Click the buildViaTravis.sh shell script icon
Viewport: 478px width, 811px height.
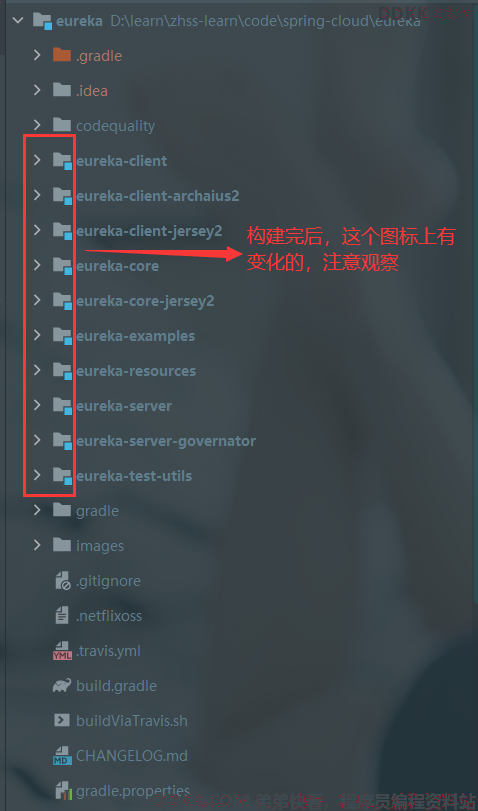point(62,720)
